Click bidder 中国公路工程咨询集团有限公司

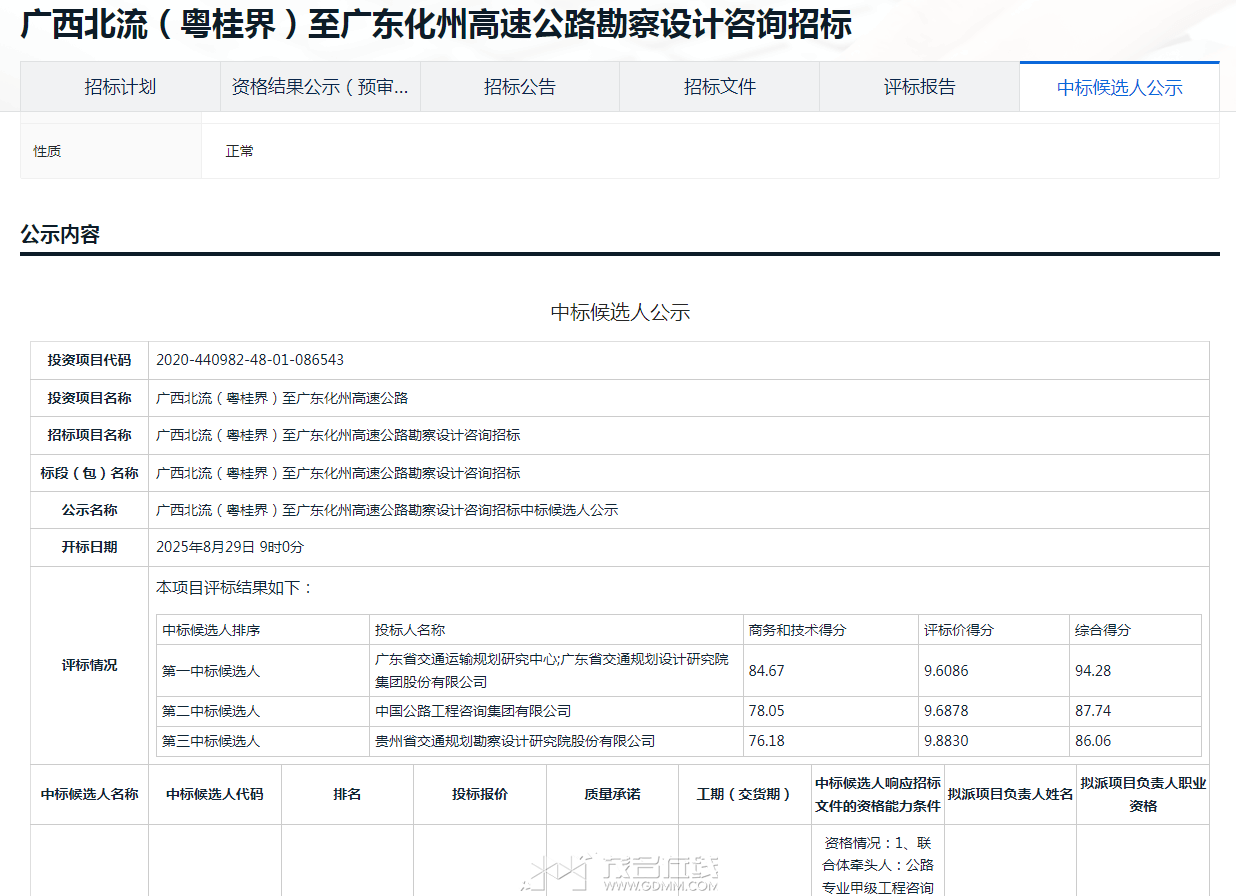pos(473,711)
